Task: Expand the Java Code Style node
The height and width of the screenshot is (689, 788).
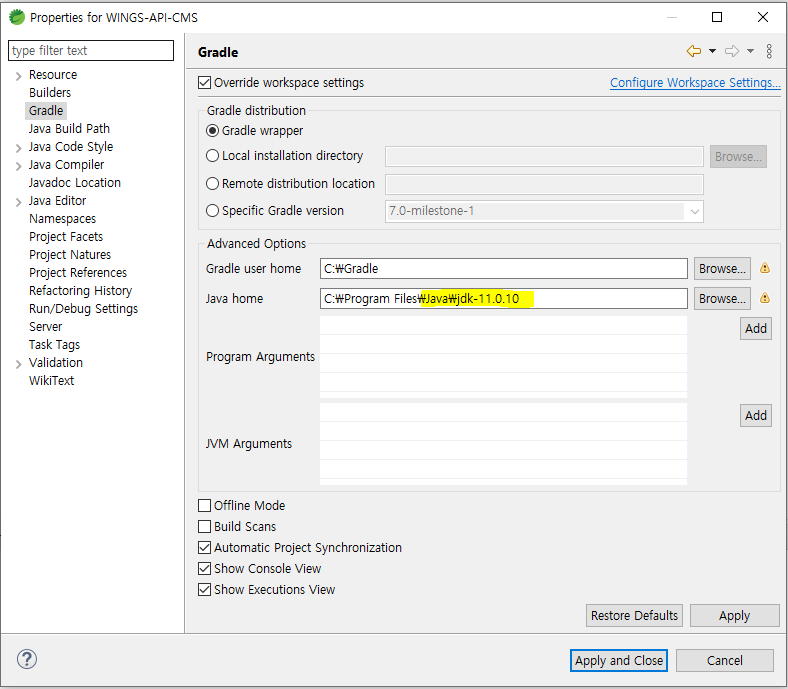Action: coord(19,148)
